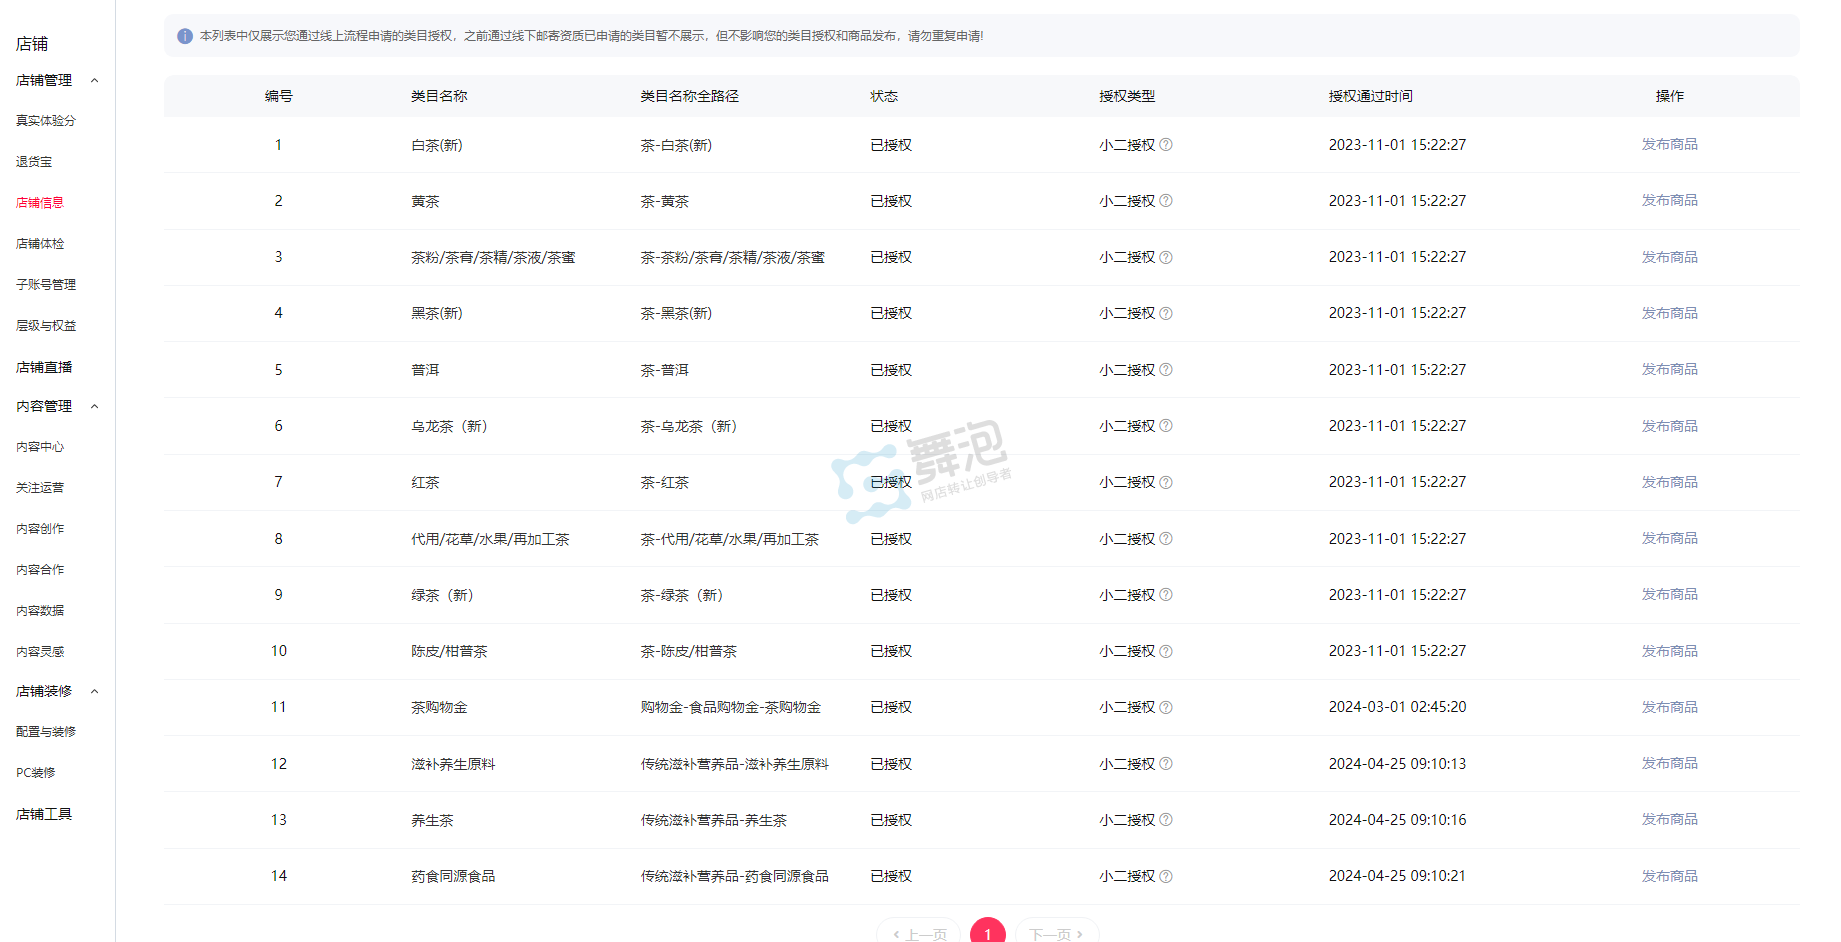Collapse the 内容管理 sidebar section

pos(95,406)
